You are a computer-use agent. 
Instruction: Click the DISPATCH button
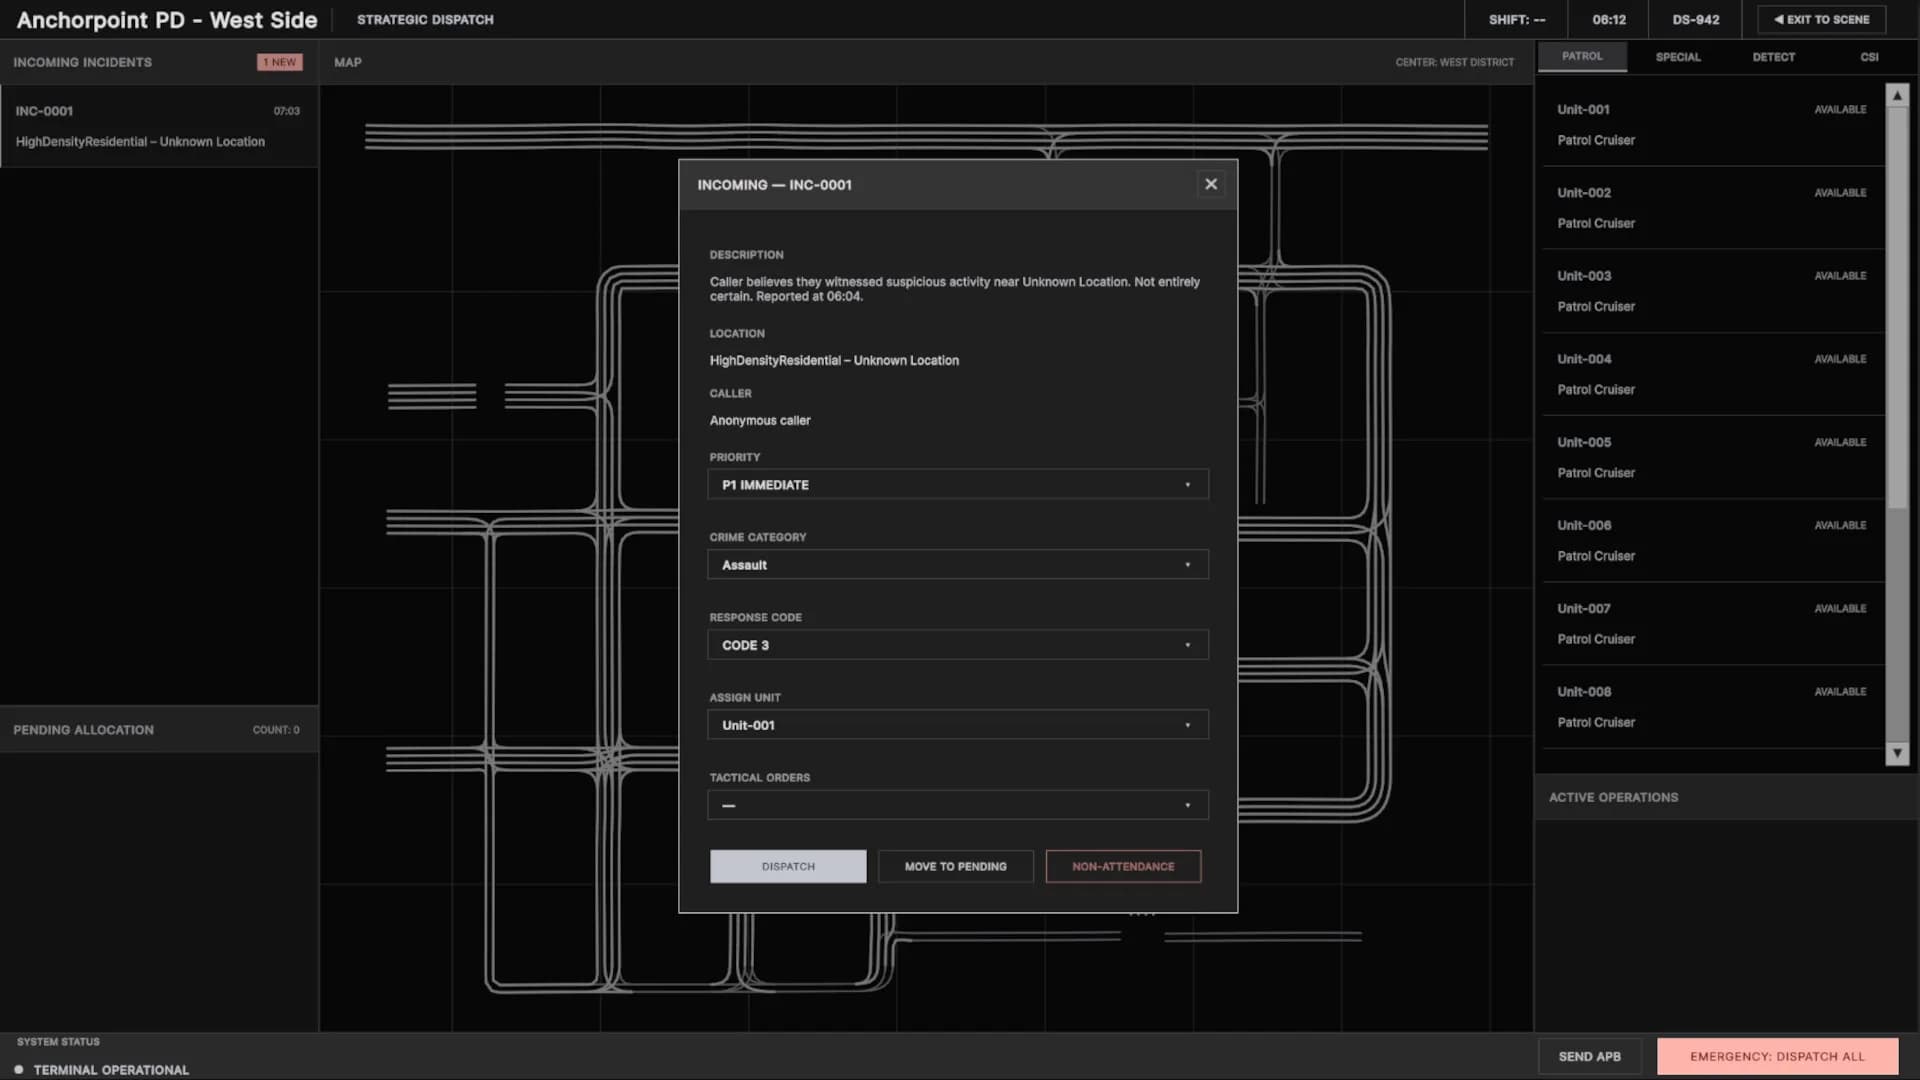pos(788,866)
